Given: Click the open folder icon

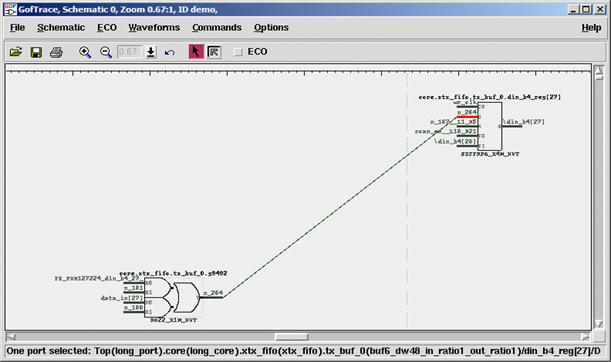Looking at the screenshot, I should click(16, 52).
